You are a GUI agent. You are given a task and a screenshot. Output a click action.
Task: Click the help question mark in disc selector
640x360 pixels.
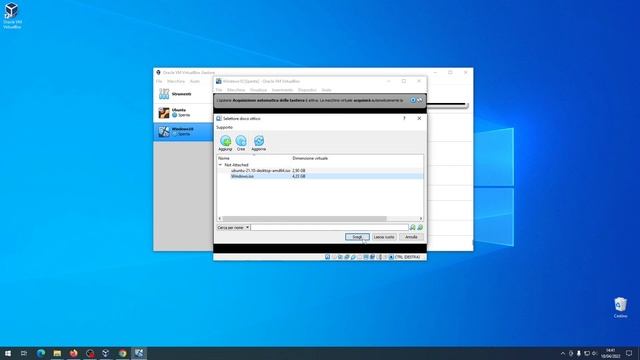point(404,118)
